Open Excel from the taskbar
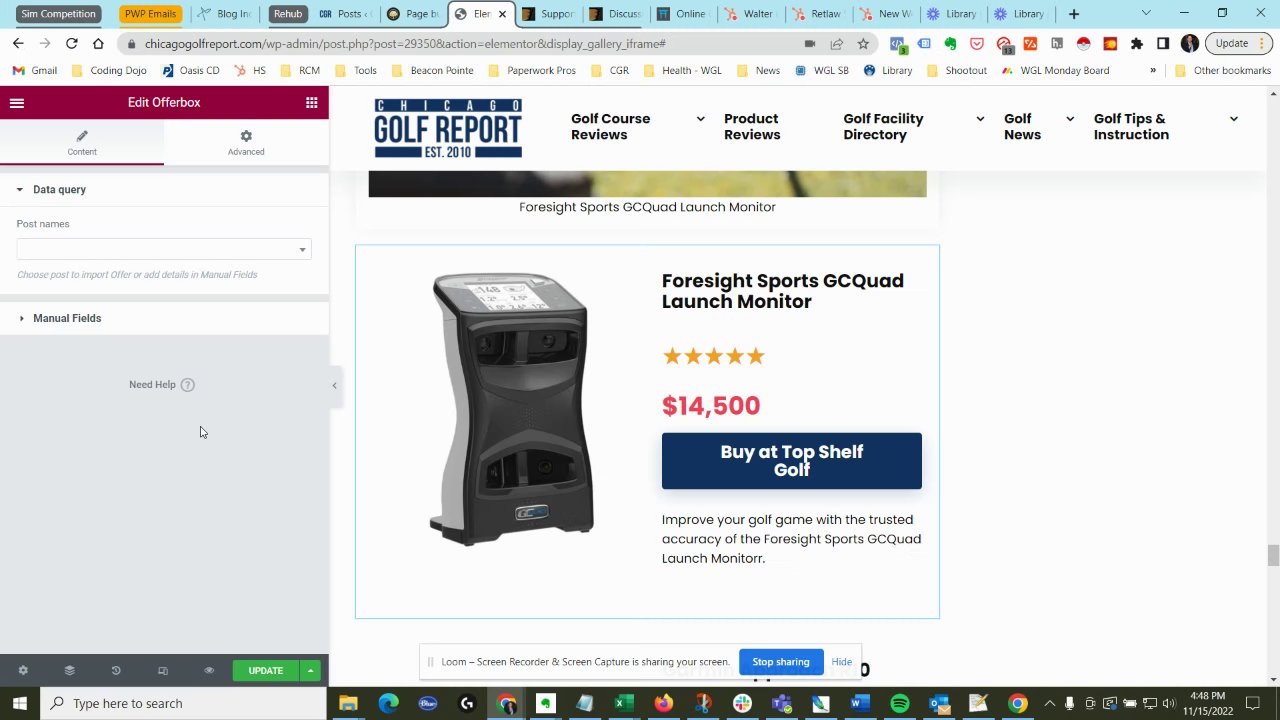 (624, 704)
